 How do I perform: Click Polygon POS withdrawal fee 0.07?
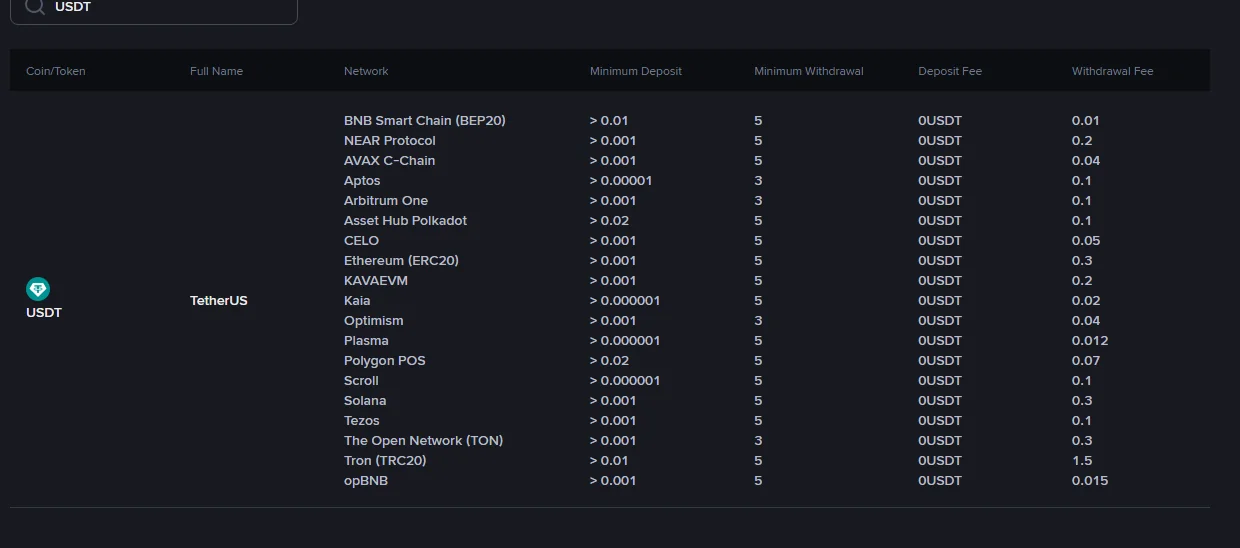[1086, 360]
